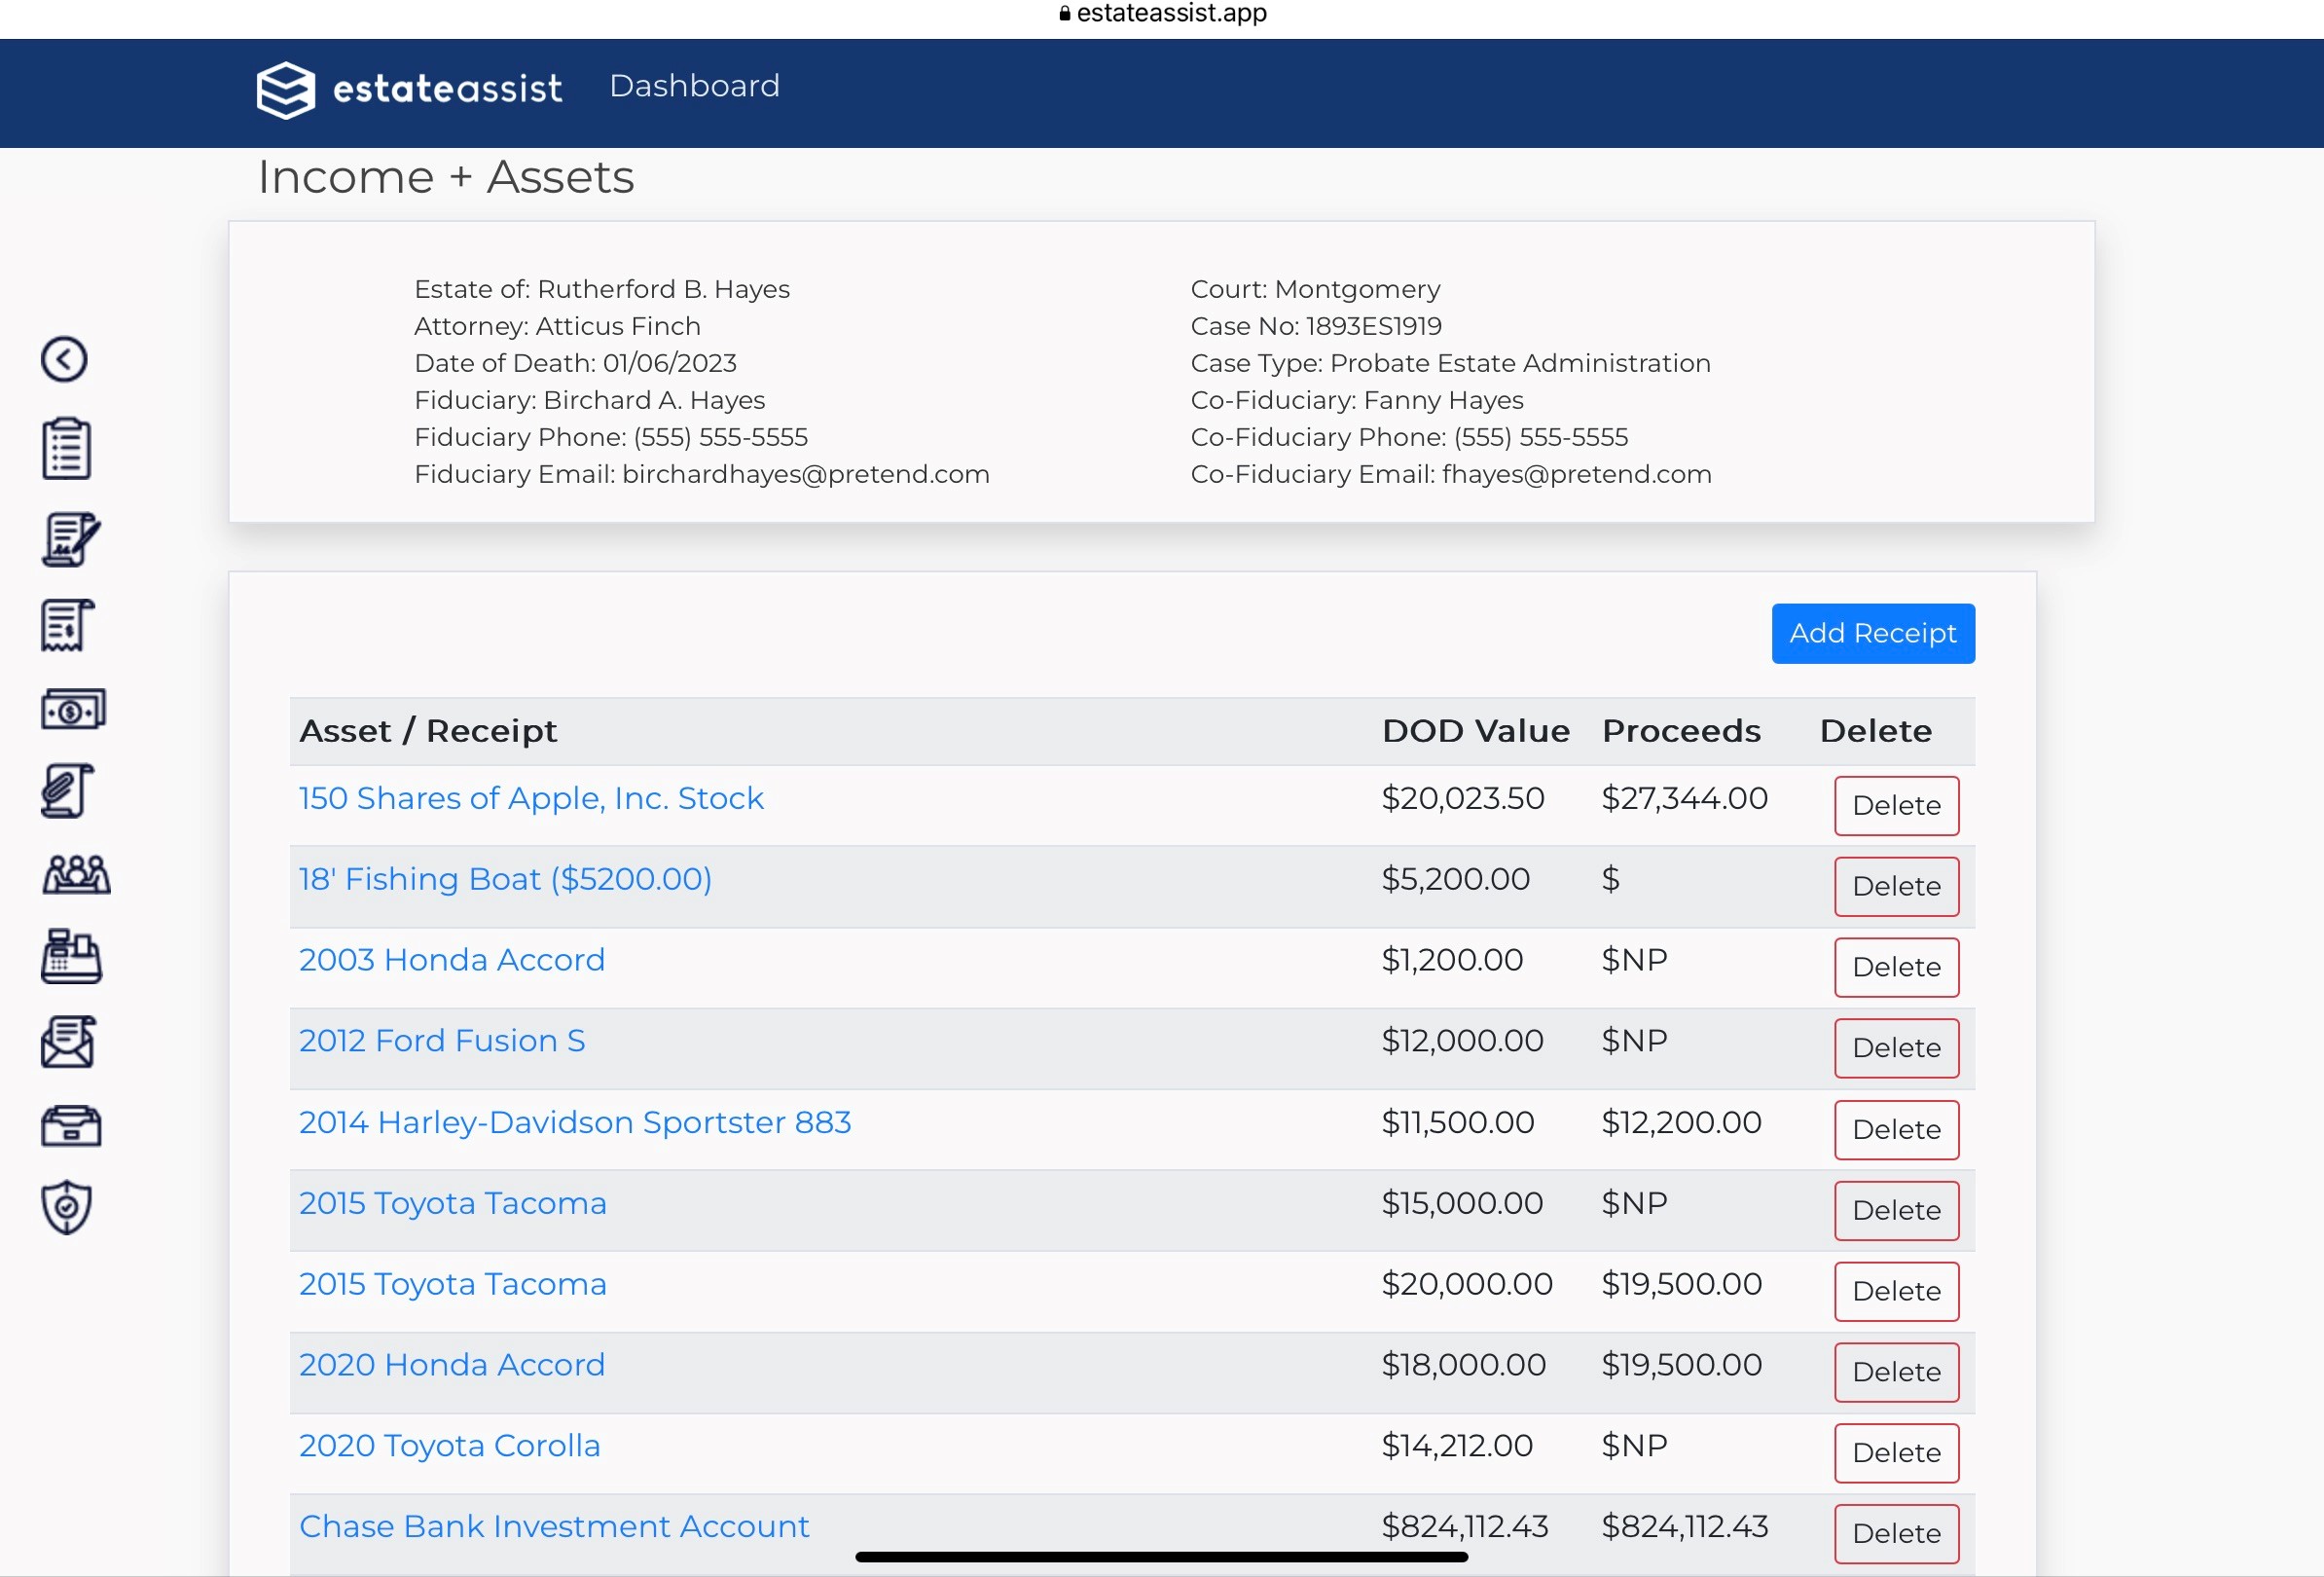Open the $20,000.00 2015 Toyota Tacoma
The height and width of the screenshot is (1577, 2324).
coord(453,1284)
